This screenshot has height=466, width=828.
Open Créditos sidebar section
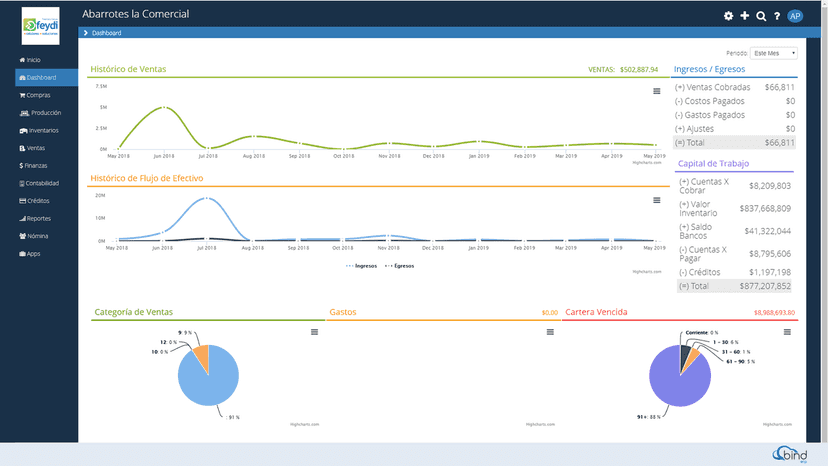coord(34,201)
